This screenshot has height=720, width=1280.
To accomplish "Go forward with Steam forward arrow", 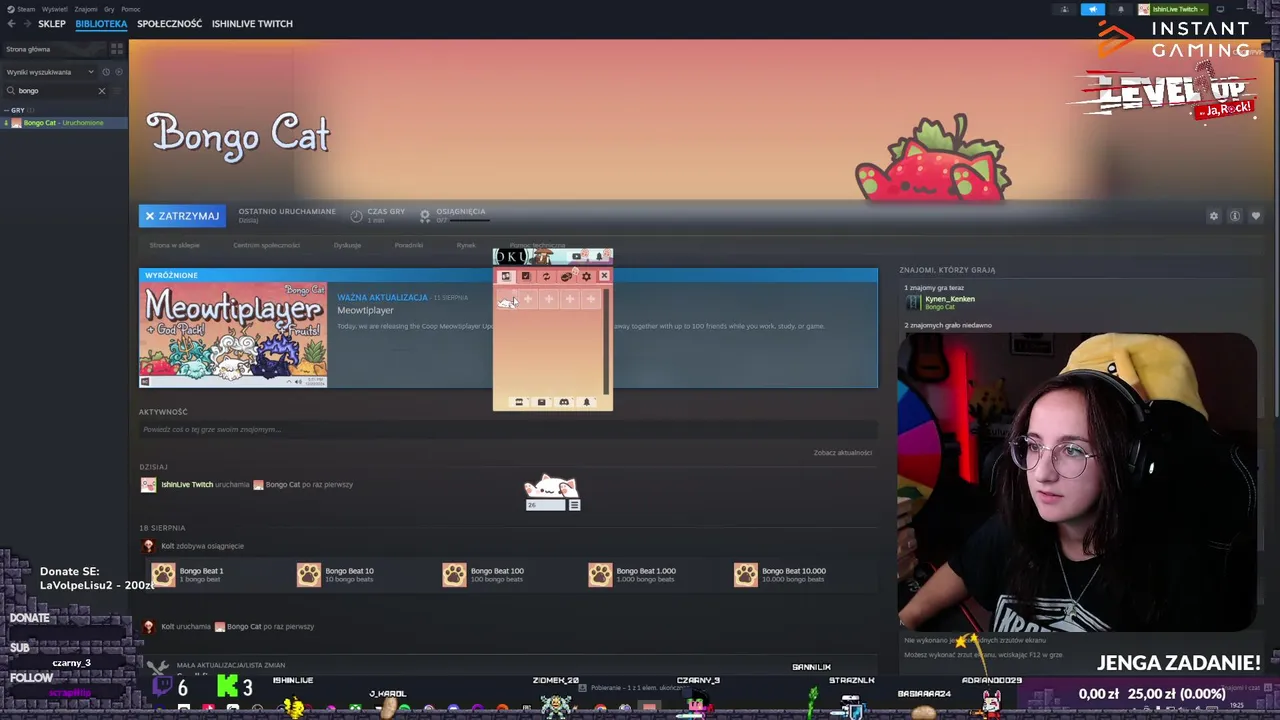I will [x=26, y=24].
